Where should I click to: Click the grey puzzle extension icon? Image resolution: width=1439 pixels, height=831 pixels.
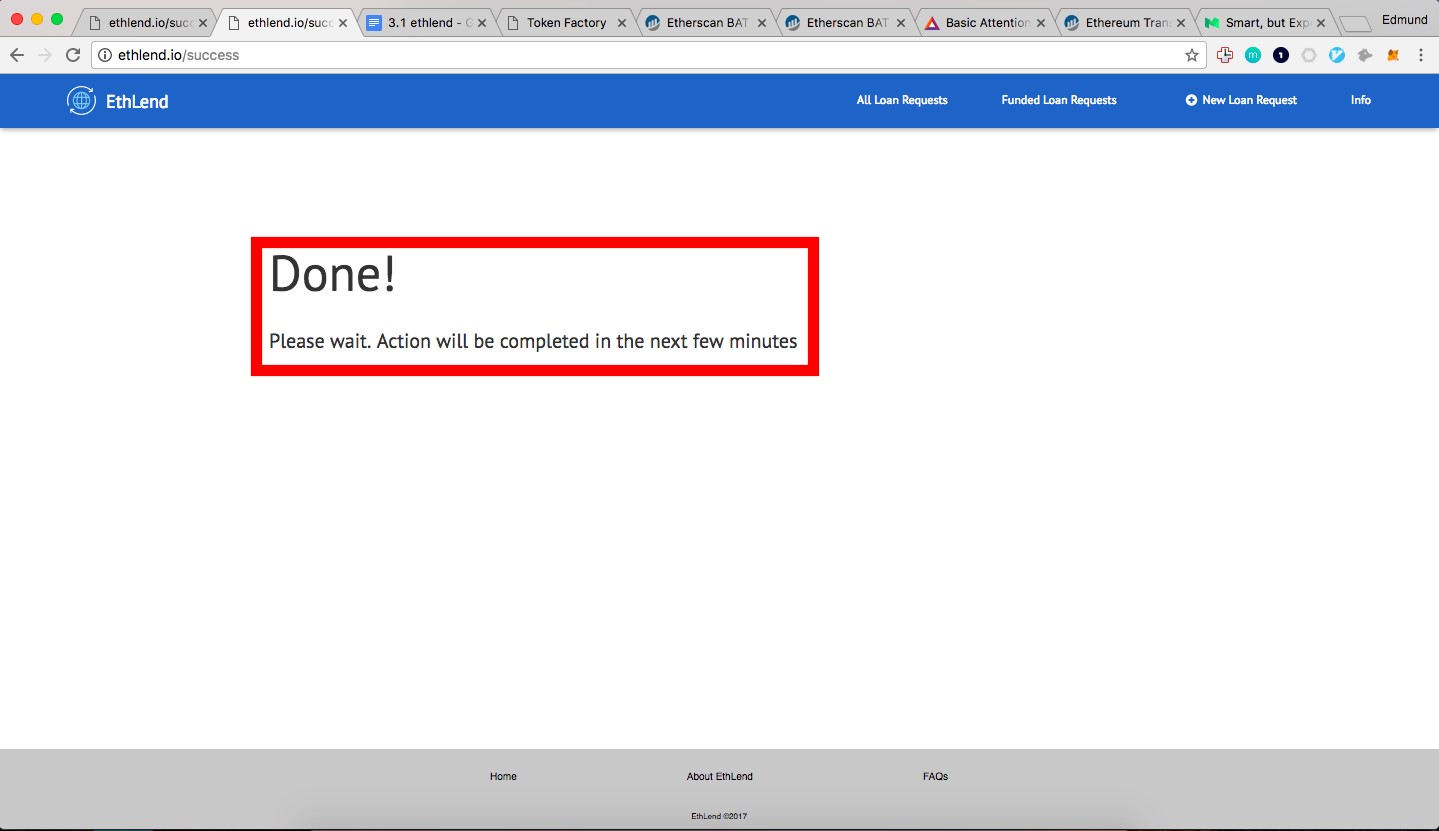tap(1365, 56)
